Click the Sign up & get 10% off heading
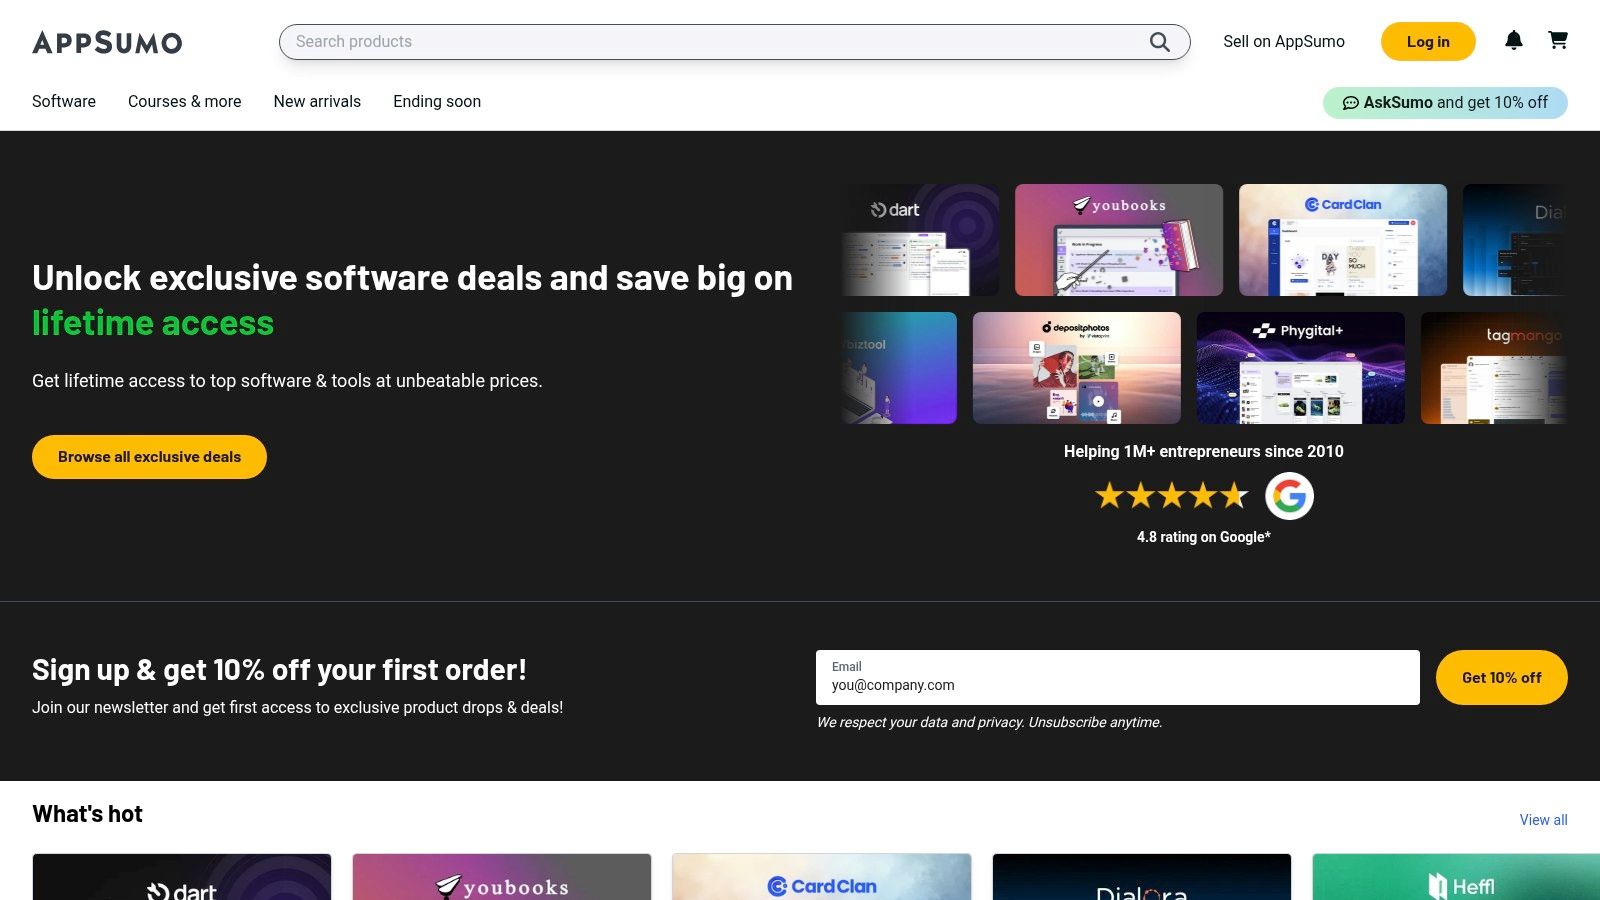 pos(279,670)
